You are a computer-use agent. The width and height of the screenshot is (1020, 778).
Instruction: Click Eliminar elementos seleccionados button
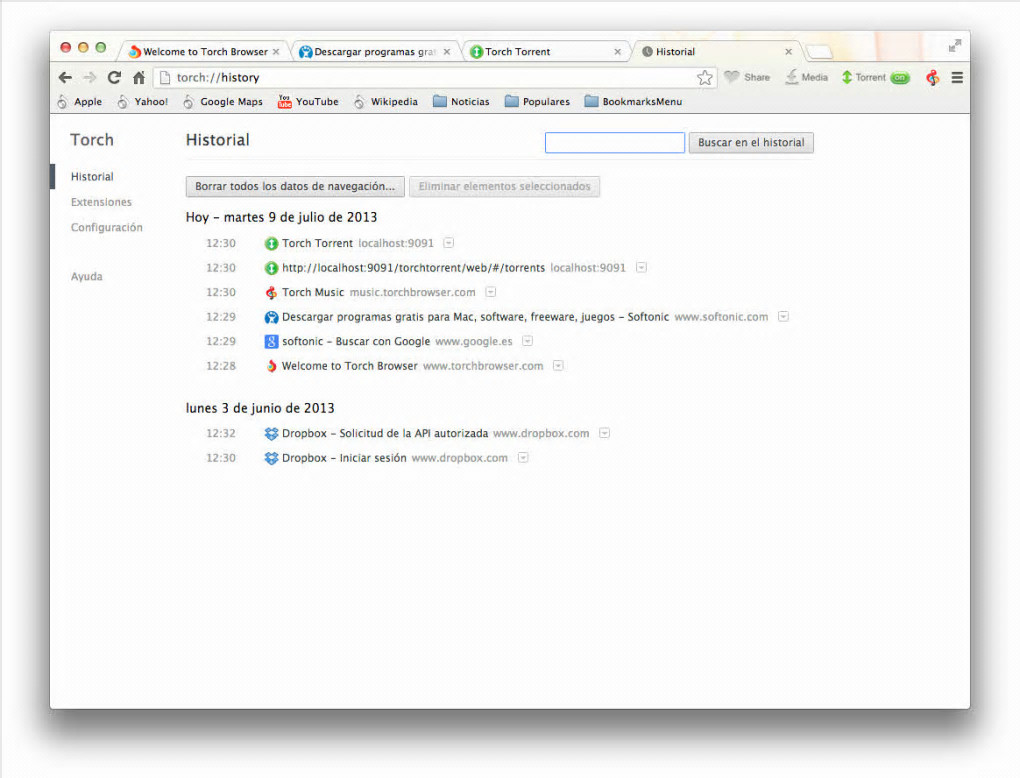pos(504,186)
